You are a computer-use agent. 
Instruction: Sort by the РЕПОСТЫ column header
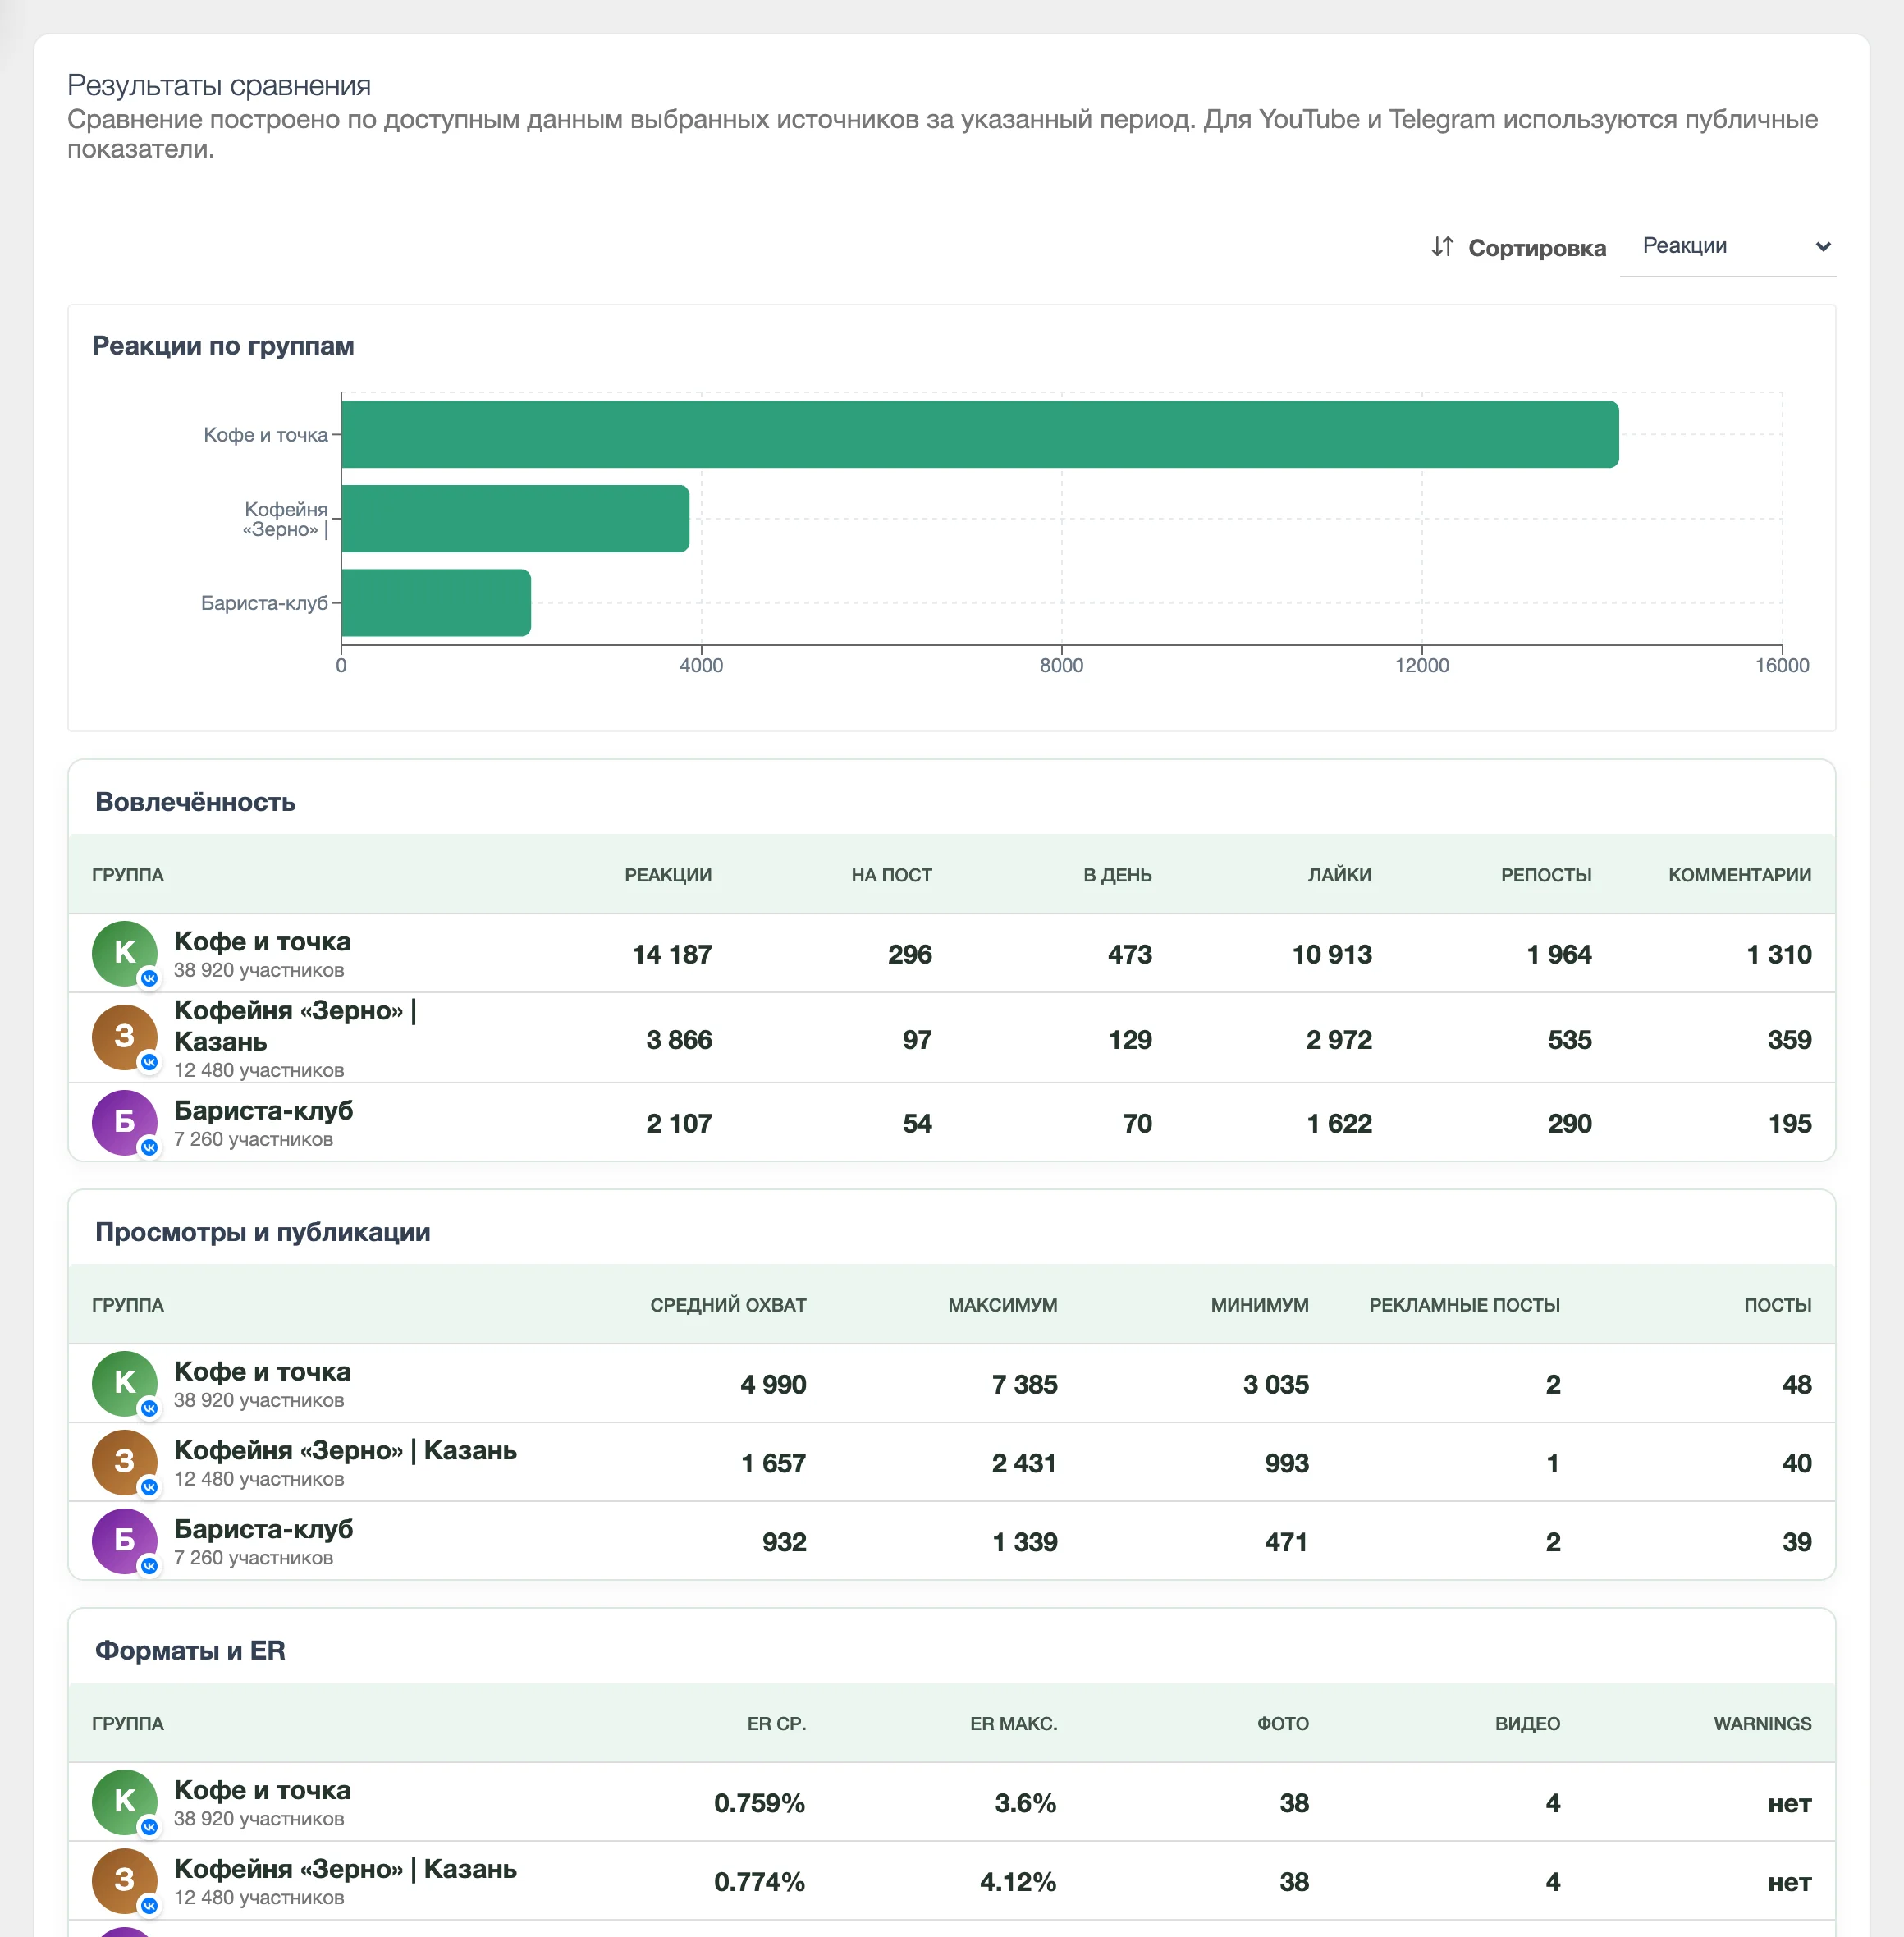(1546, 875)
